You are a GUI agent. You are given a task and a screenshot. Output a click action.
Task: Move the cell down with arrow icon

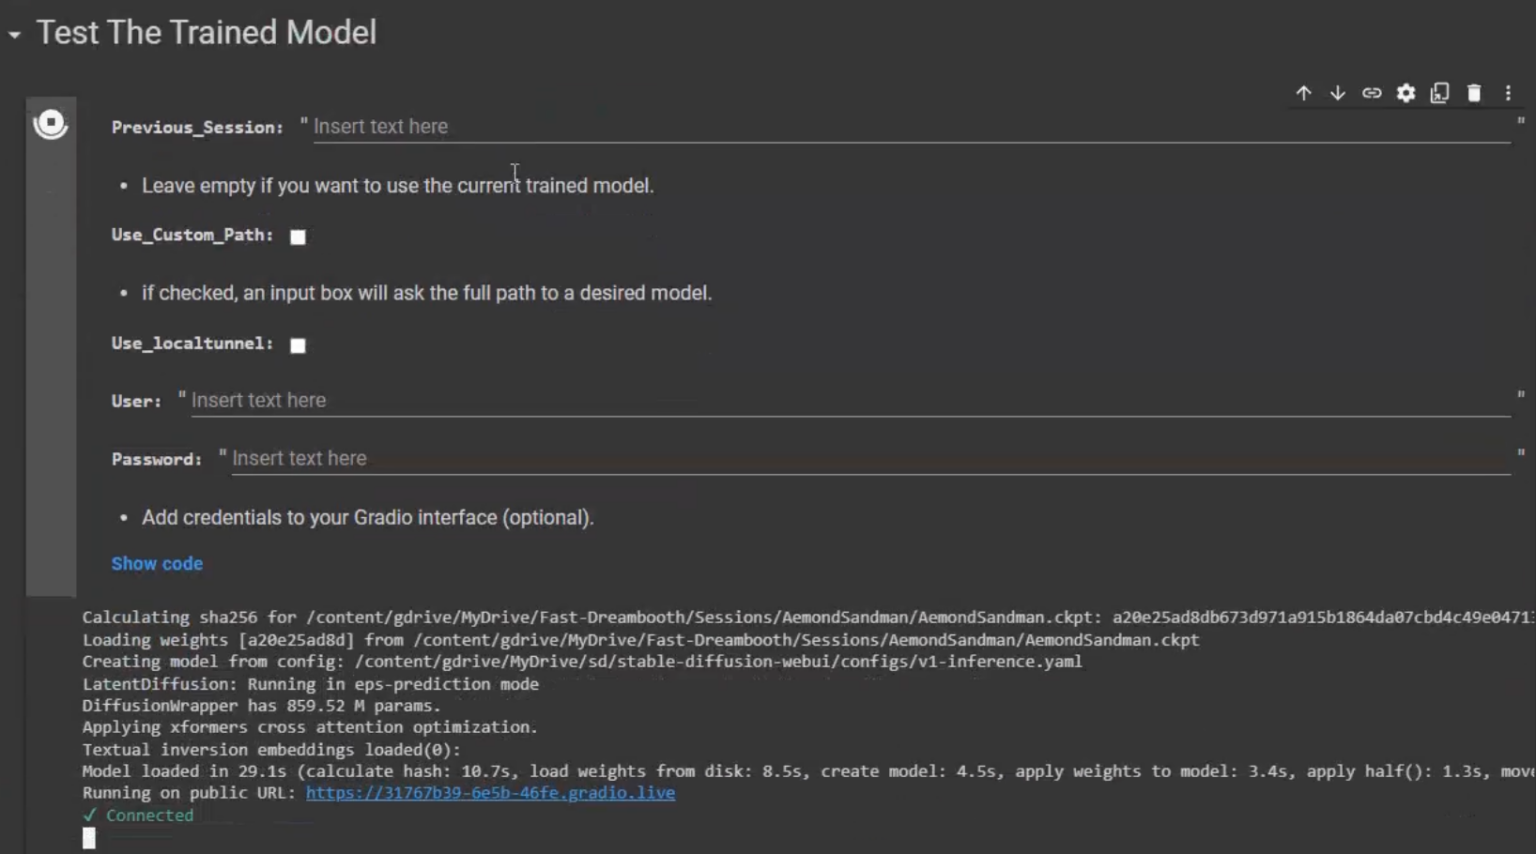tap(1337, 93)
